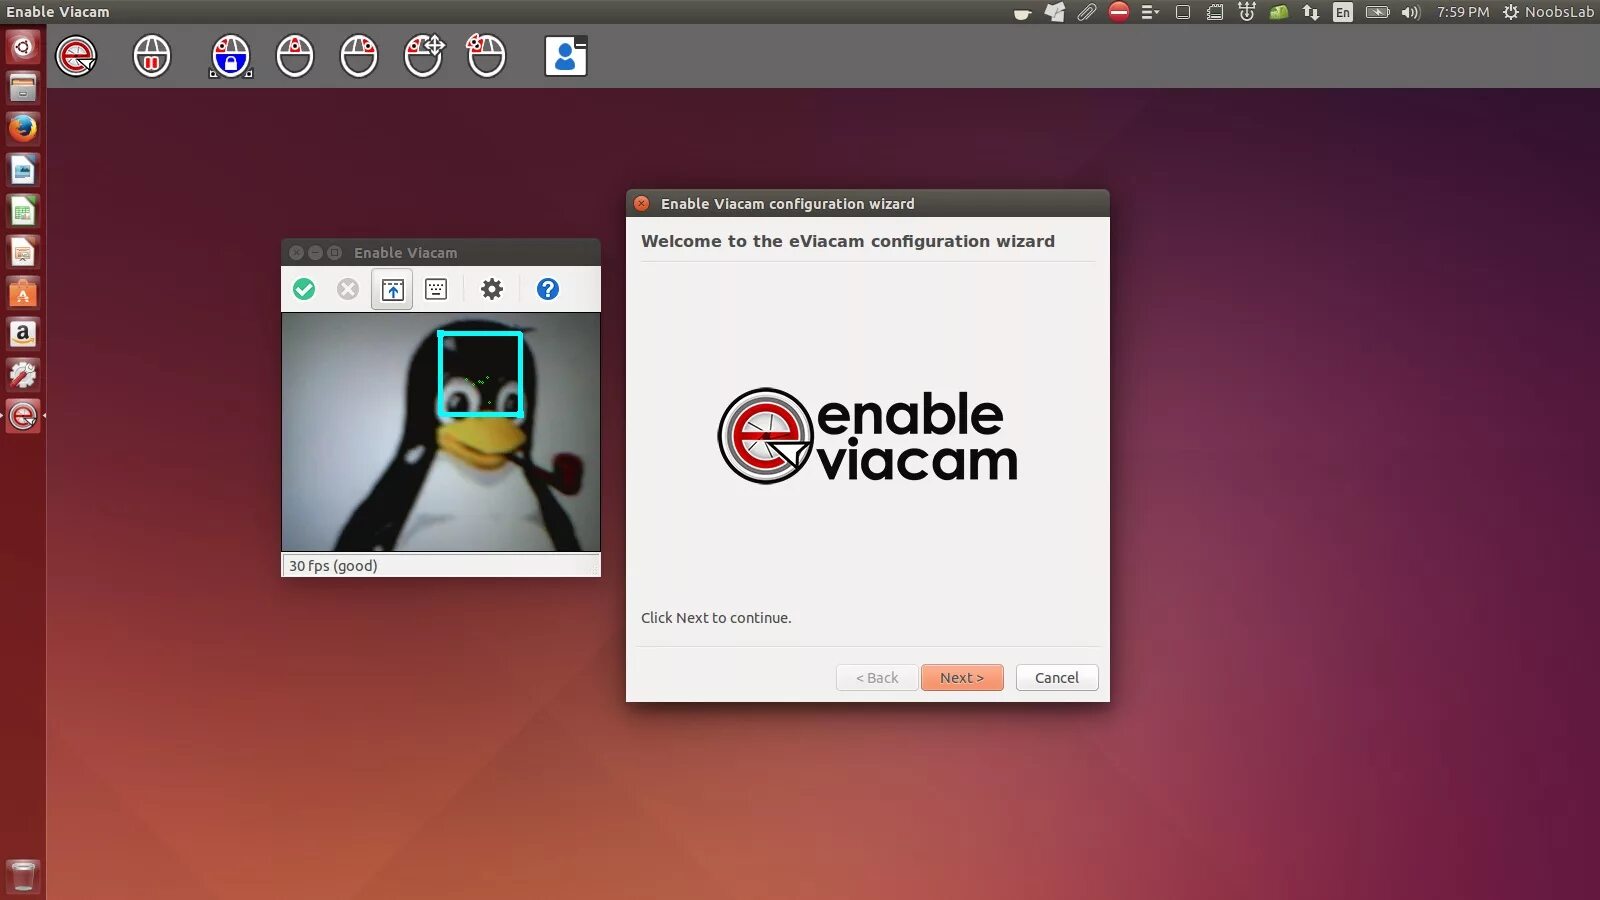Click the 'Enable Viacam' main window title bar
This screenshot has width=1600, height=900.
pyautogui.click(x=441, y=252)
